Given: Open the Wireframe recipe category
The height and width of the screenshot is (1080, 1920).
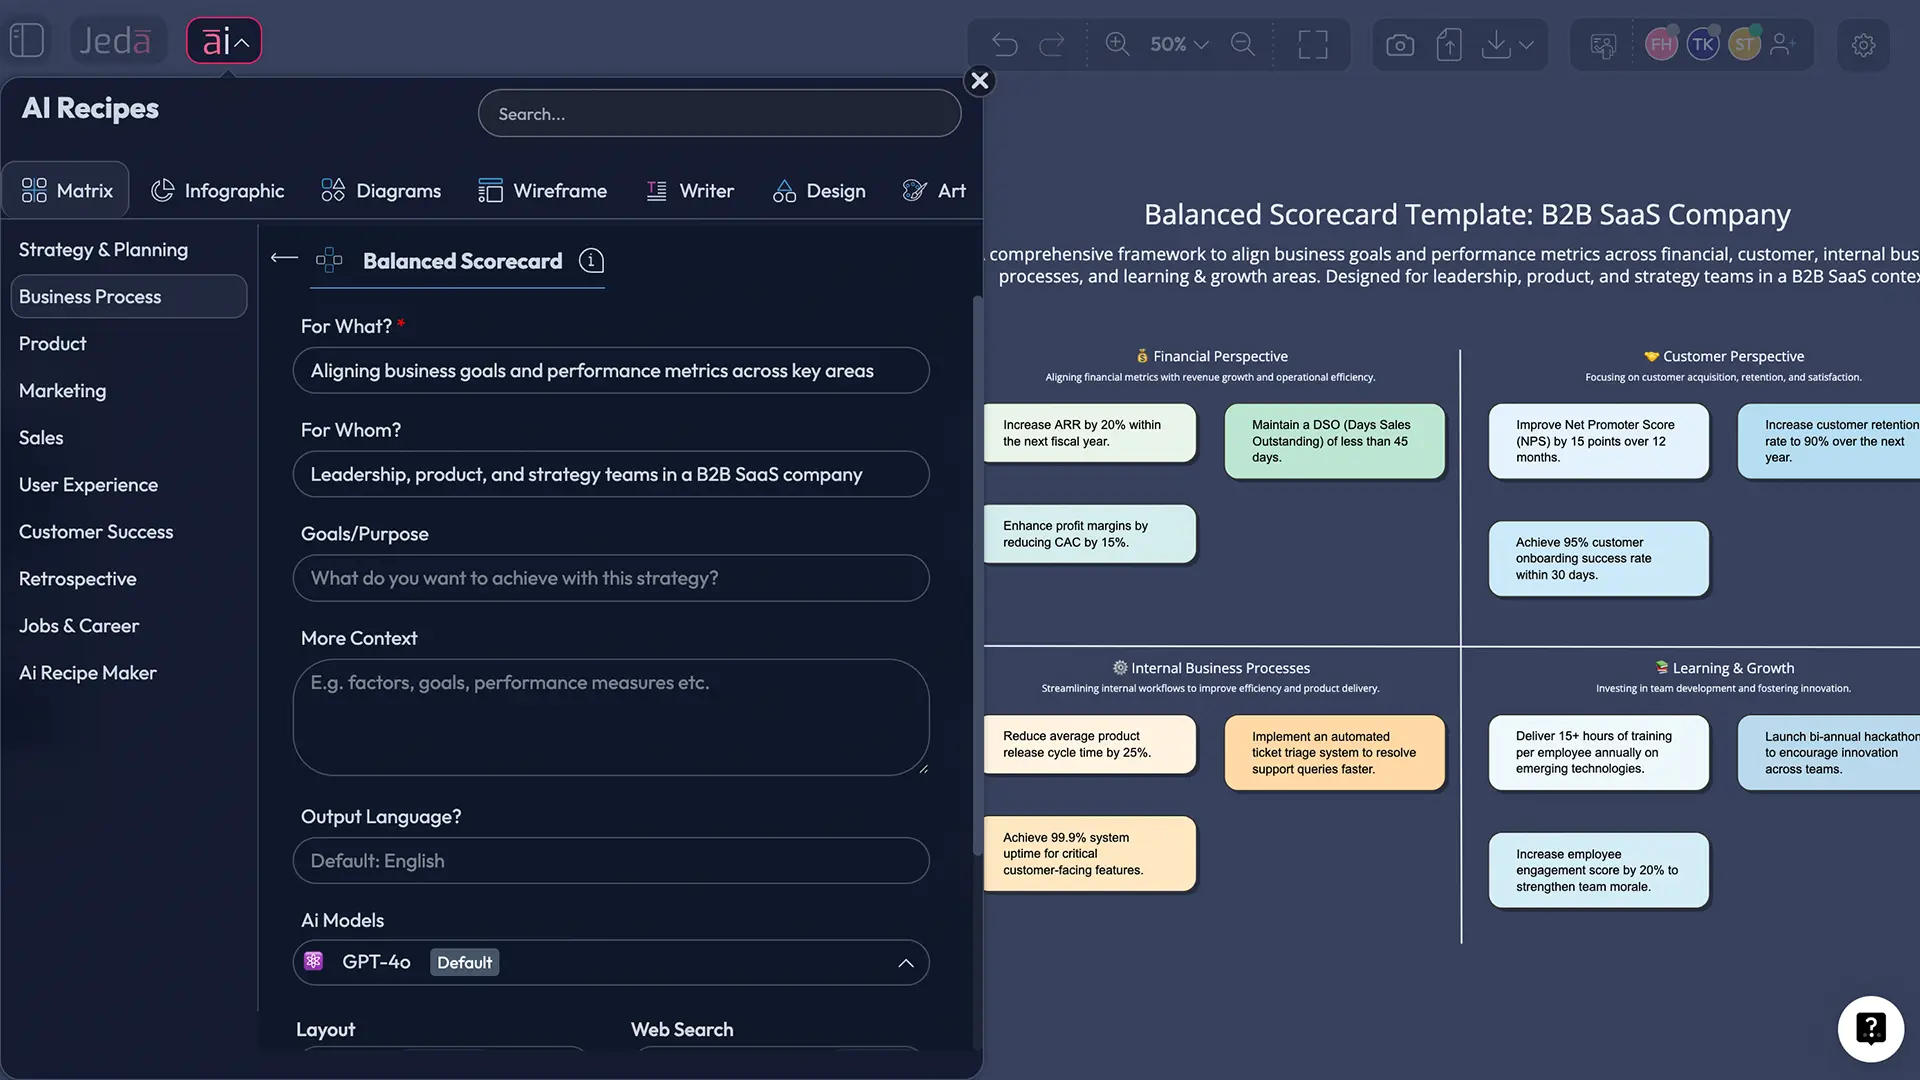Looking at the screenshot, I should pyautogui.click(x=543, y=190).
